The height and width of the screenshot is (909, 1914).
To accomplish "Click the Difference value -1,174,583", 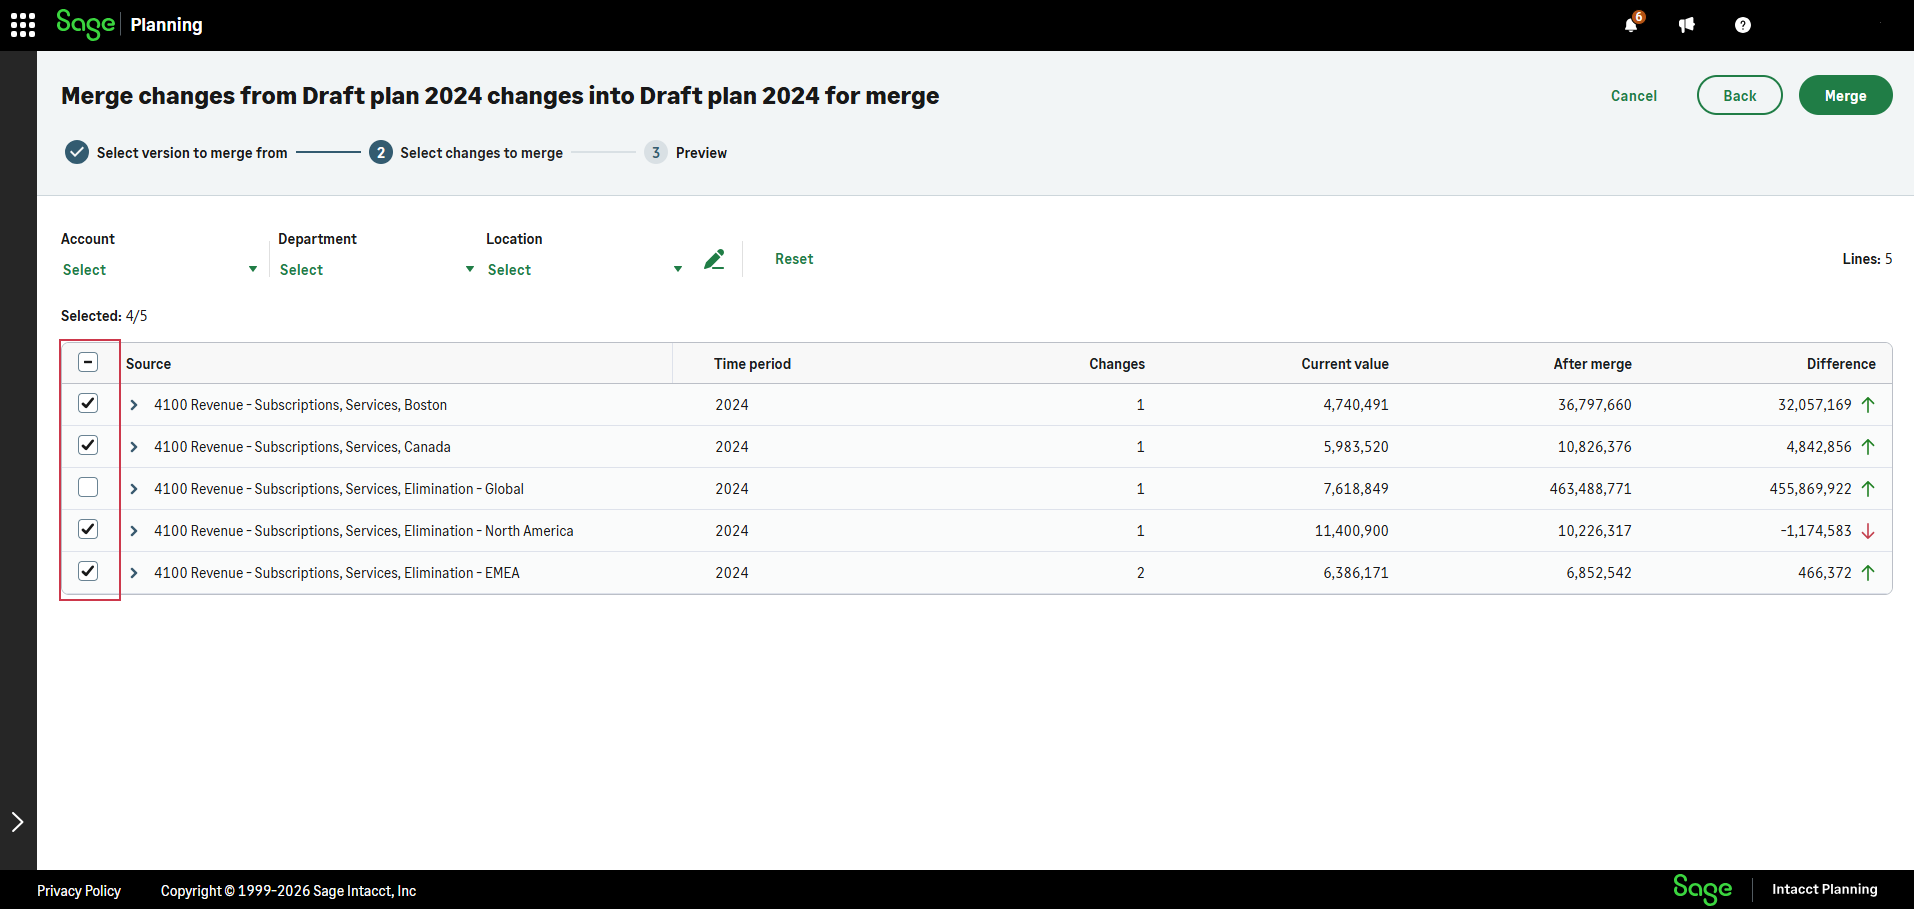I will (x=1816, y=531).
